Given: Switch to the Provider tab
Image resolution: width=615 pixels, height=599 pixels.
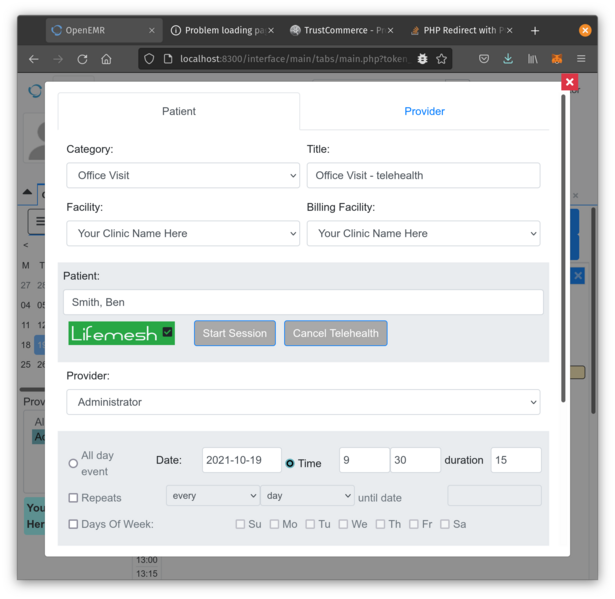Looking at the screenshot, I should [424, 111].
